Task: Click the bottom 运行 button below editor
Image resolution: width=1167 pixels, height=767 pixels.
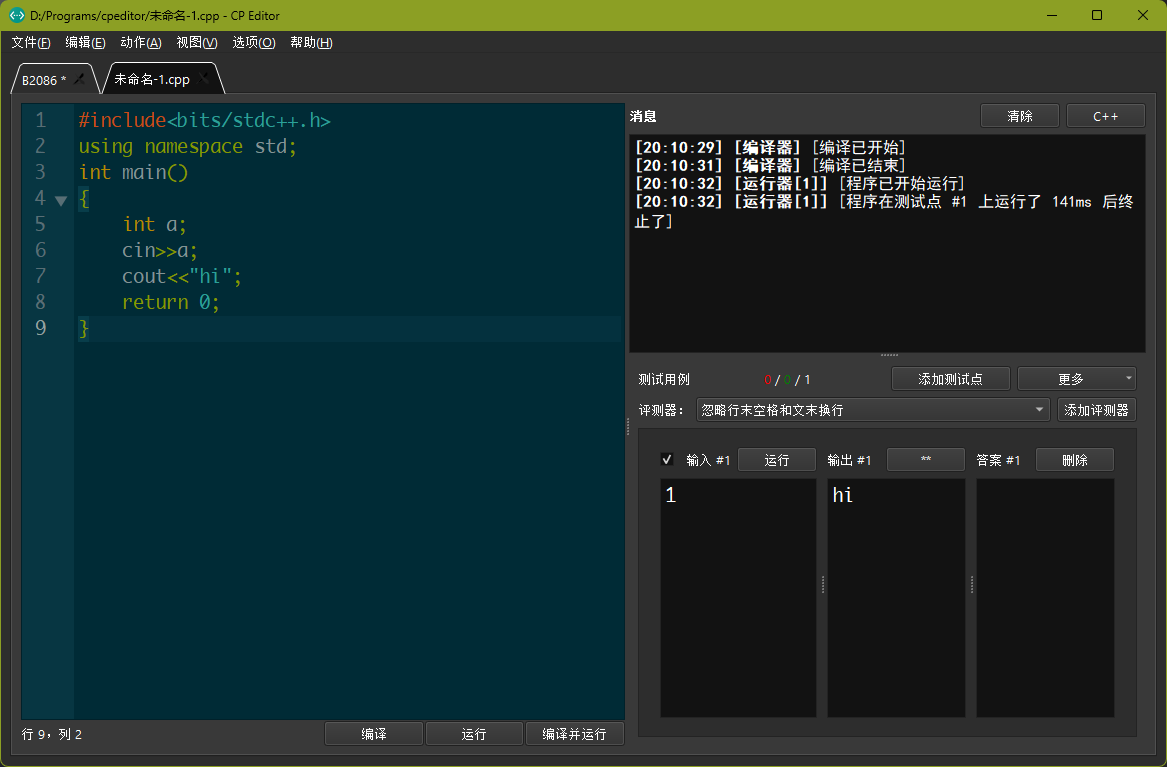Action: tap(473, 734)
